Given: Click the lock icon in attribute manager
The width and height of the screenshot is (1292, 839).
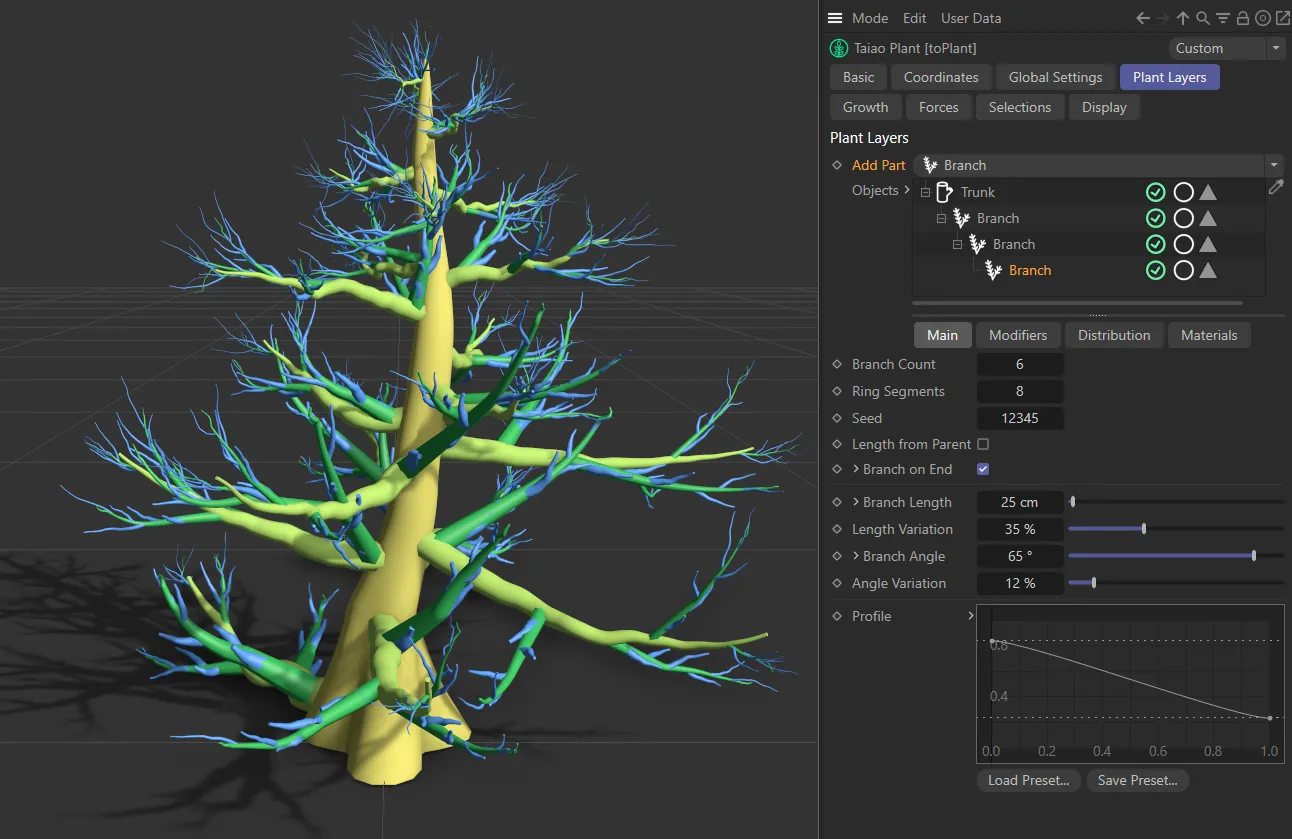Looking at the screenshot, I should click(1242, 18).
